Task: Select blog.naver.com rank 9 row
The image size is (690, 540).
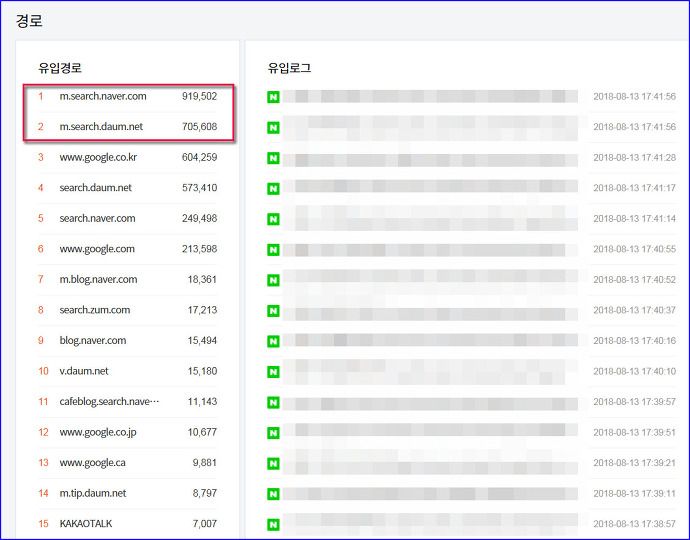Action: [128, 340]
